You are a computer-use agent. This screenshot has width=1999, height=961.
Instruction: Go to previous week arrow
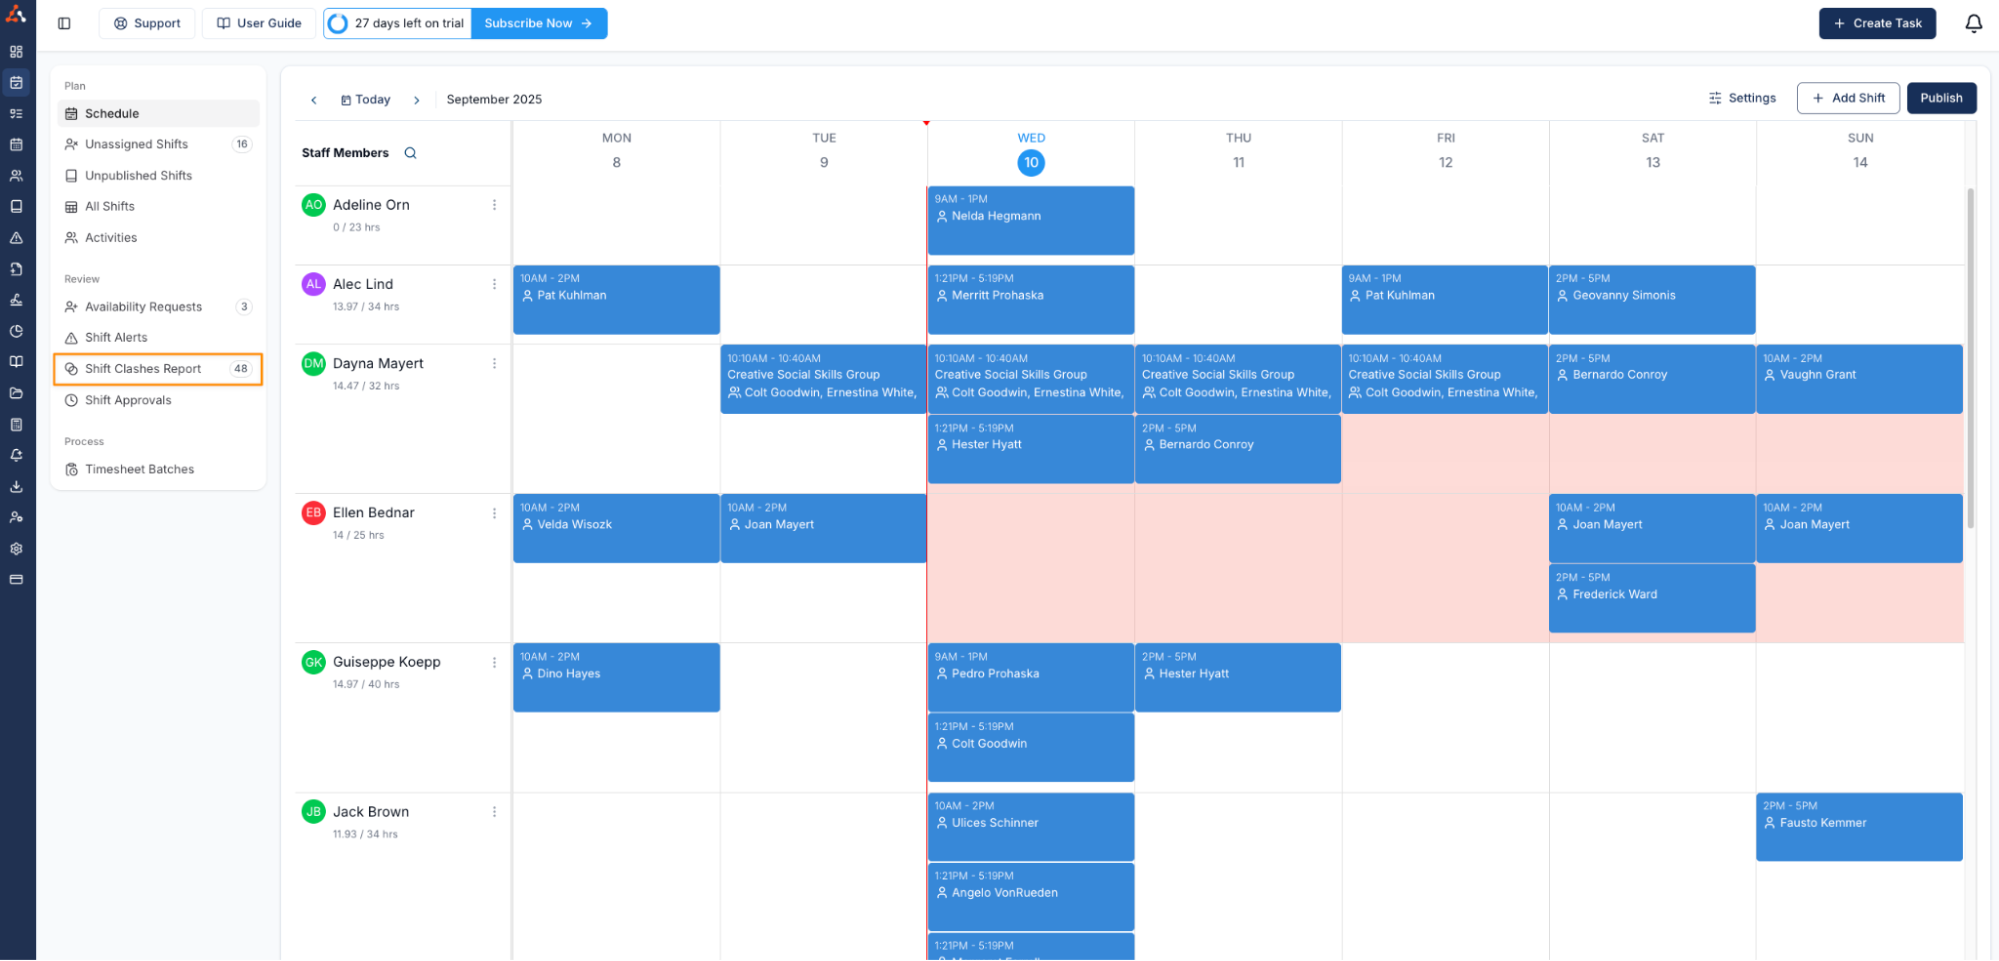tap(314, 100)
